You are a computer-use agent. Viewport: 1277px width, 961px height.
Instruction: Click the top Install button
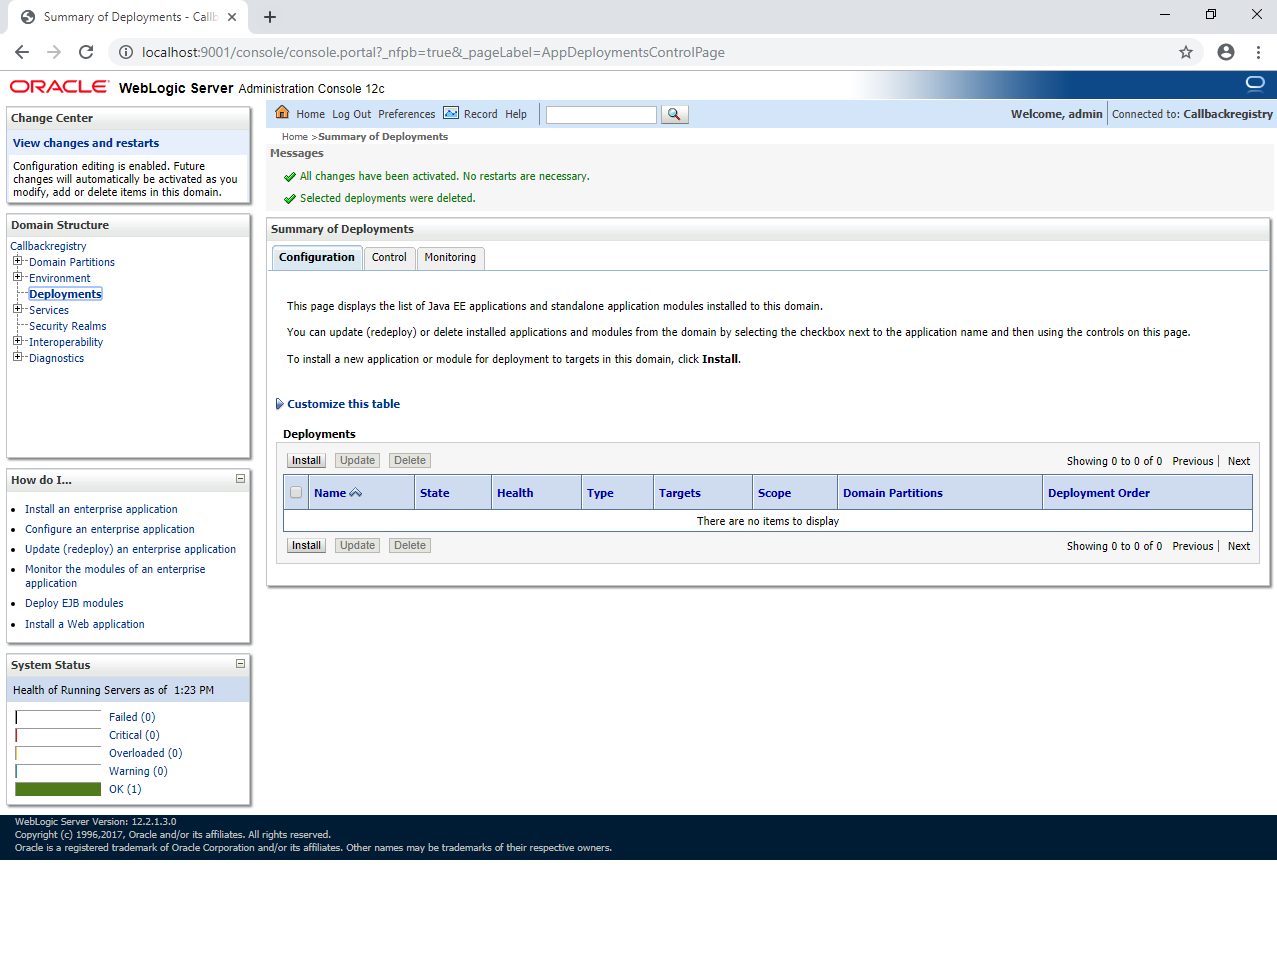click(306, 461)
